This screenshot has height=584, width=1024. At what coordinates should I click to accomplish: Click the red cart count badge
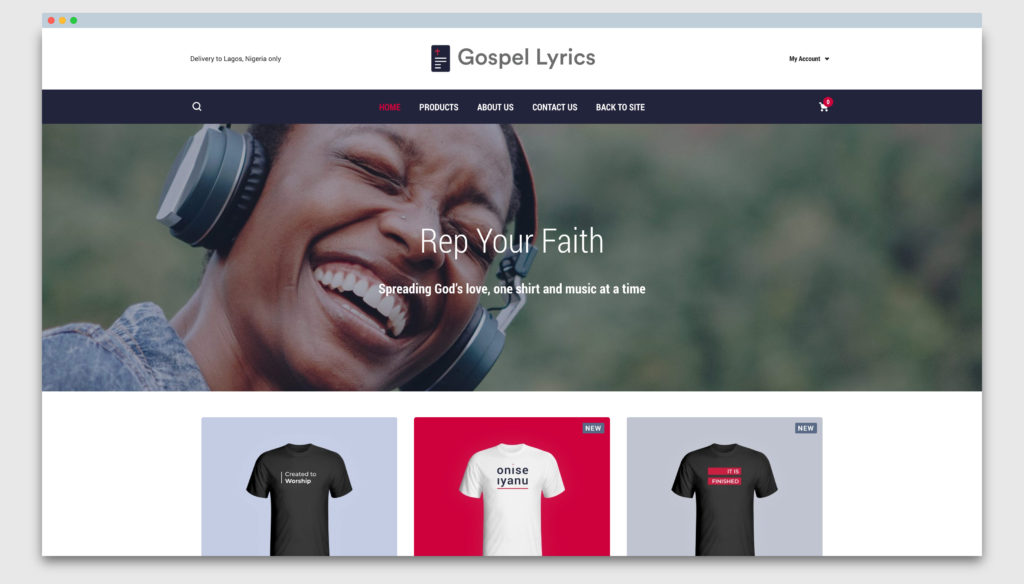[827, 102]
